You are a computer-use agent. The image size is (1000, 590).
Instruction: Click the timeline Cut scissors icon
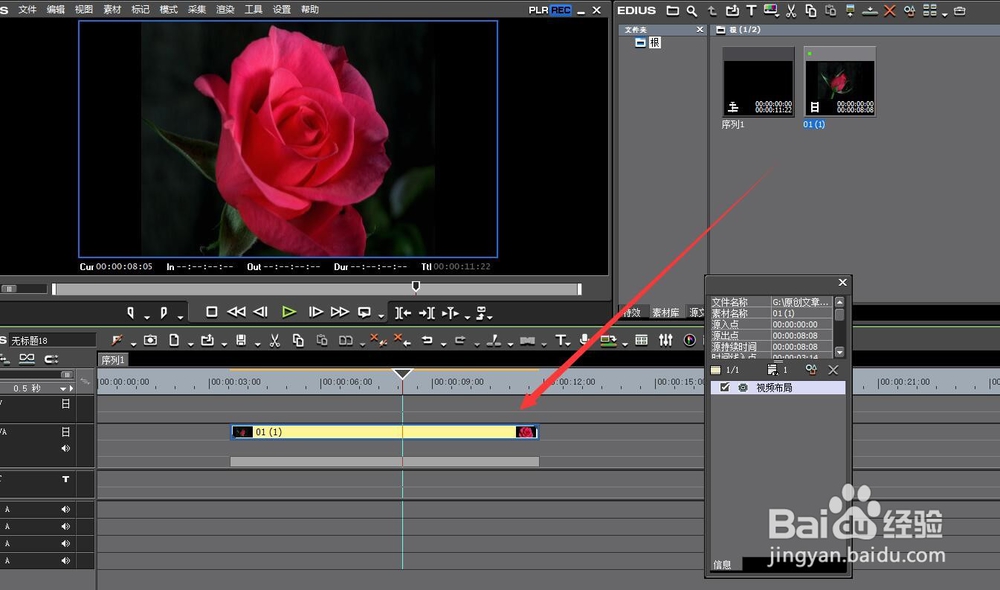point(274,340)
